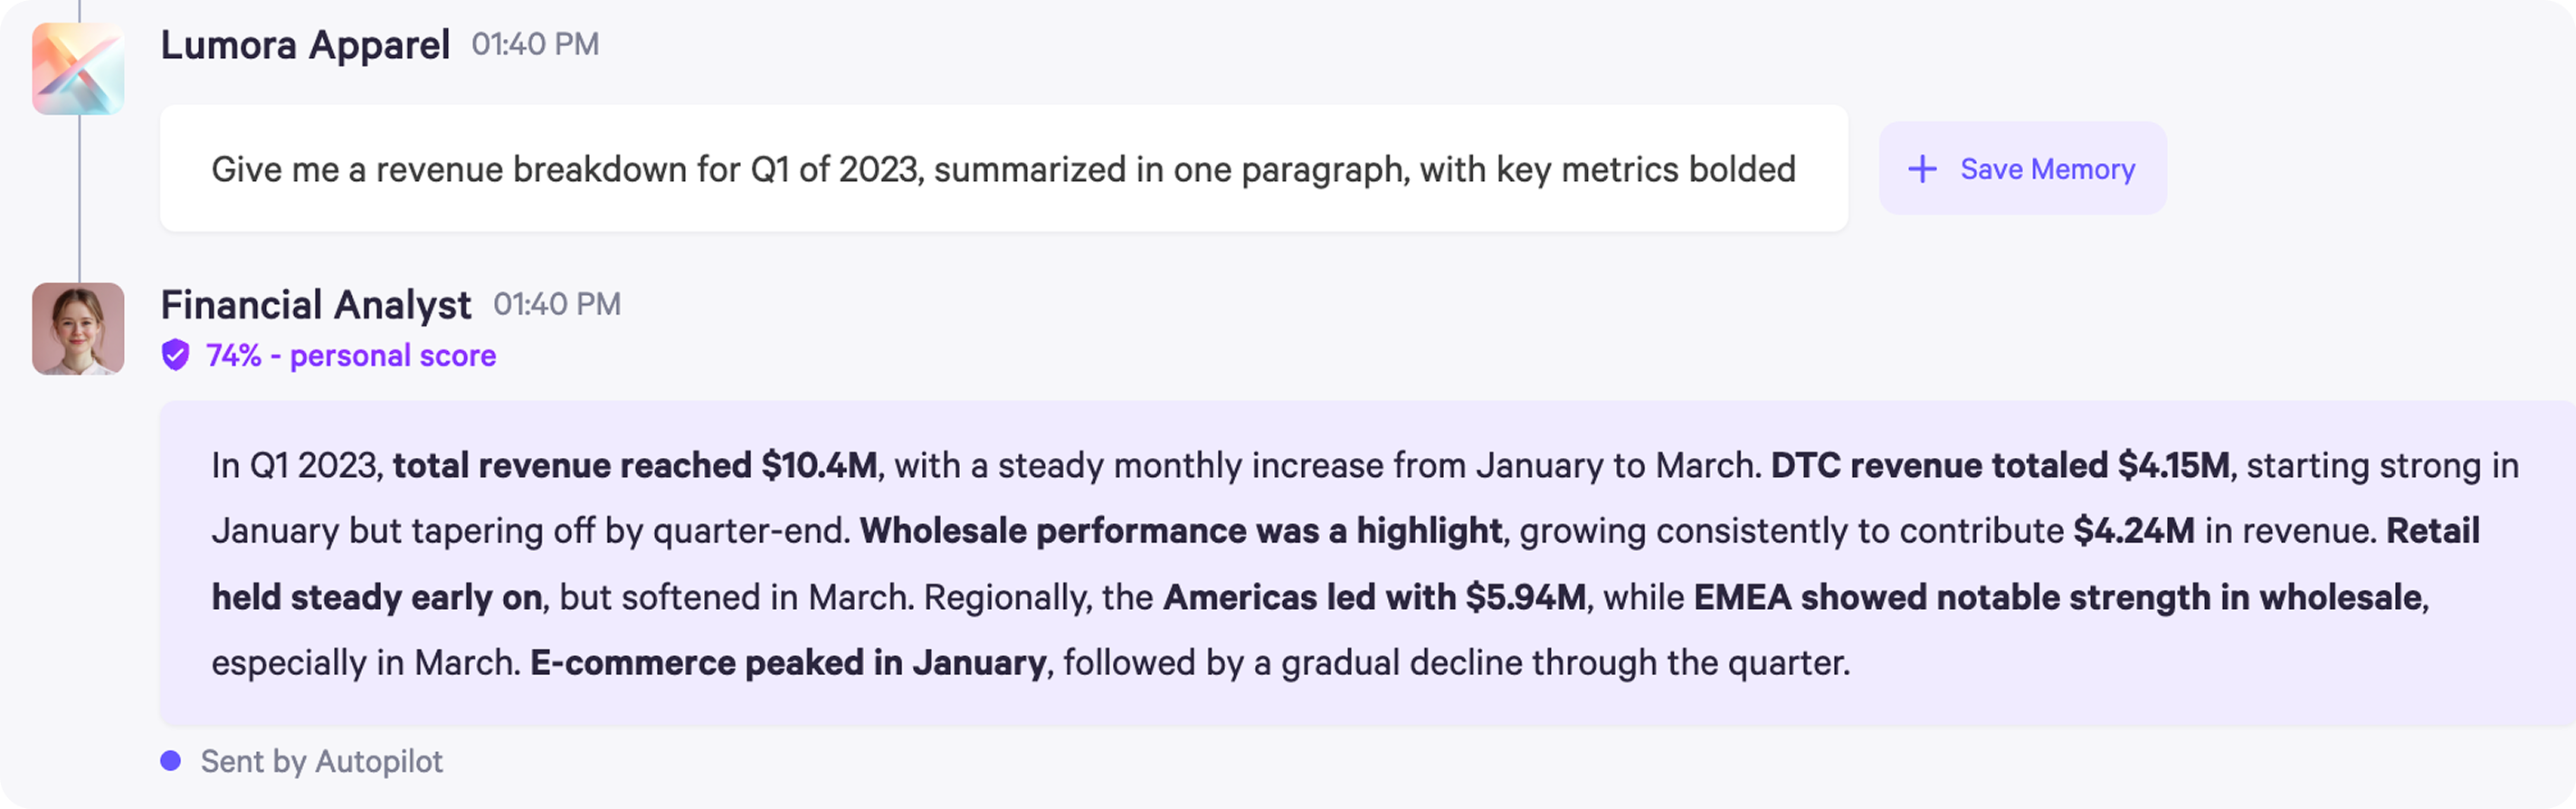The height and width of the screenshot is (809, 2576).
Task: Select the Financial Analyst sender name
Action: pos(316,305)
